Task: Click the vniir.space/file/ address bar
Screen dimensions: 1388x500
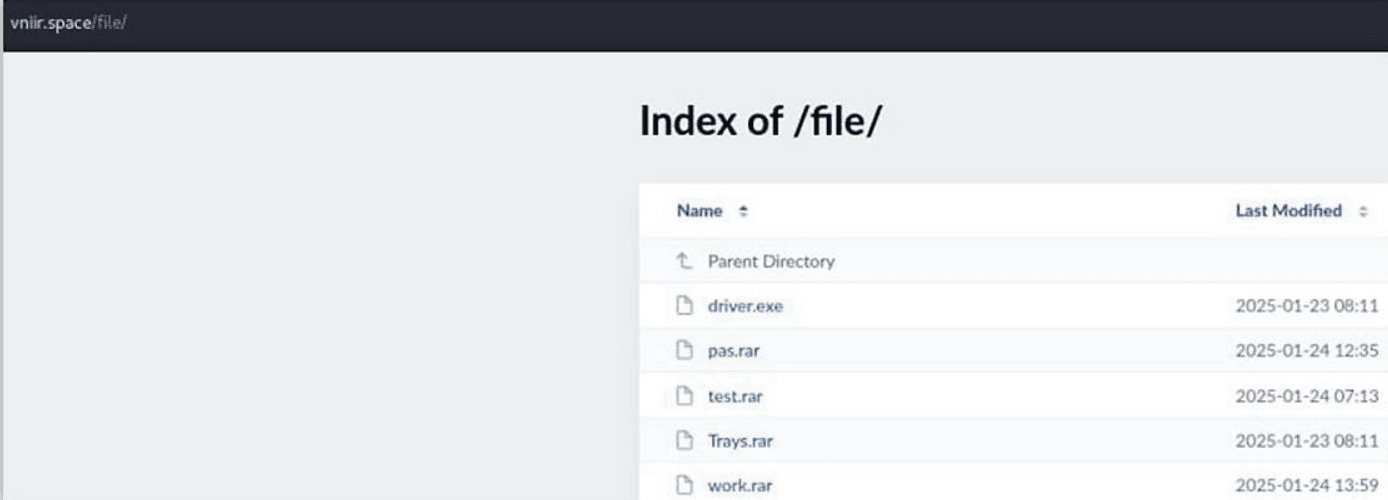Action: [68, 23]
